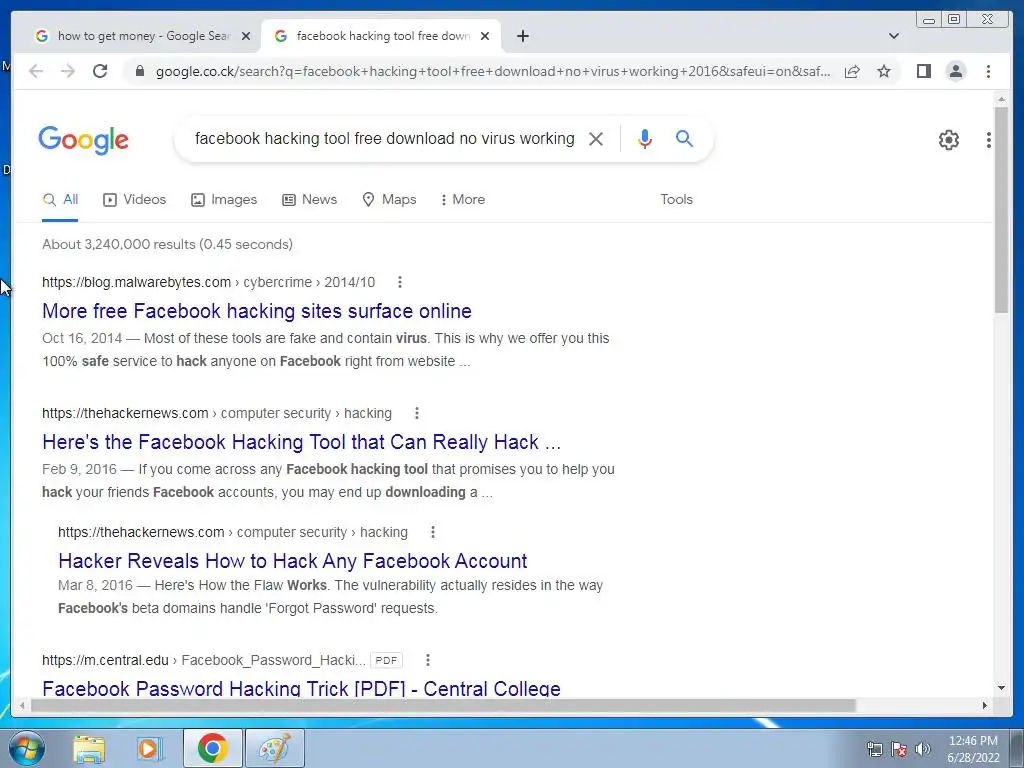Switch to News results
Image resolution: width=1024 pixels, height=768 pixels.
click(x=310, y=200)
